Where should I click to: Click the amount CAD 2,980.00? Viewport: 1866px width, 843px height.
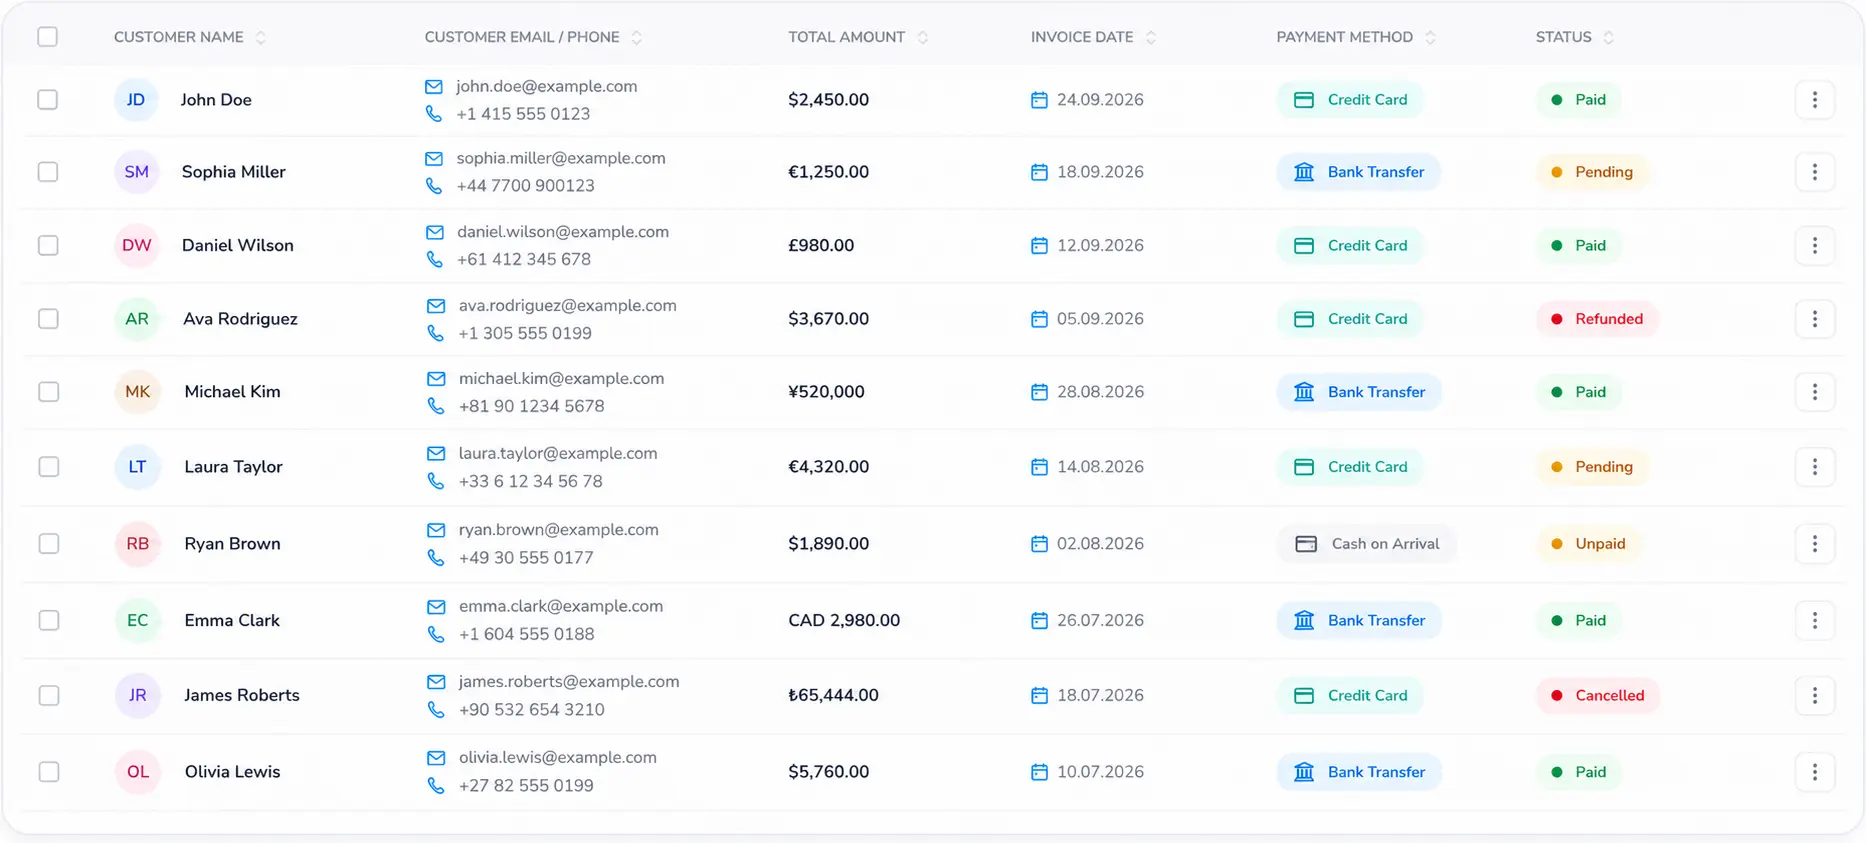(844, 620)
